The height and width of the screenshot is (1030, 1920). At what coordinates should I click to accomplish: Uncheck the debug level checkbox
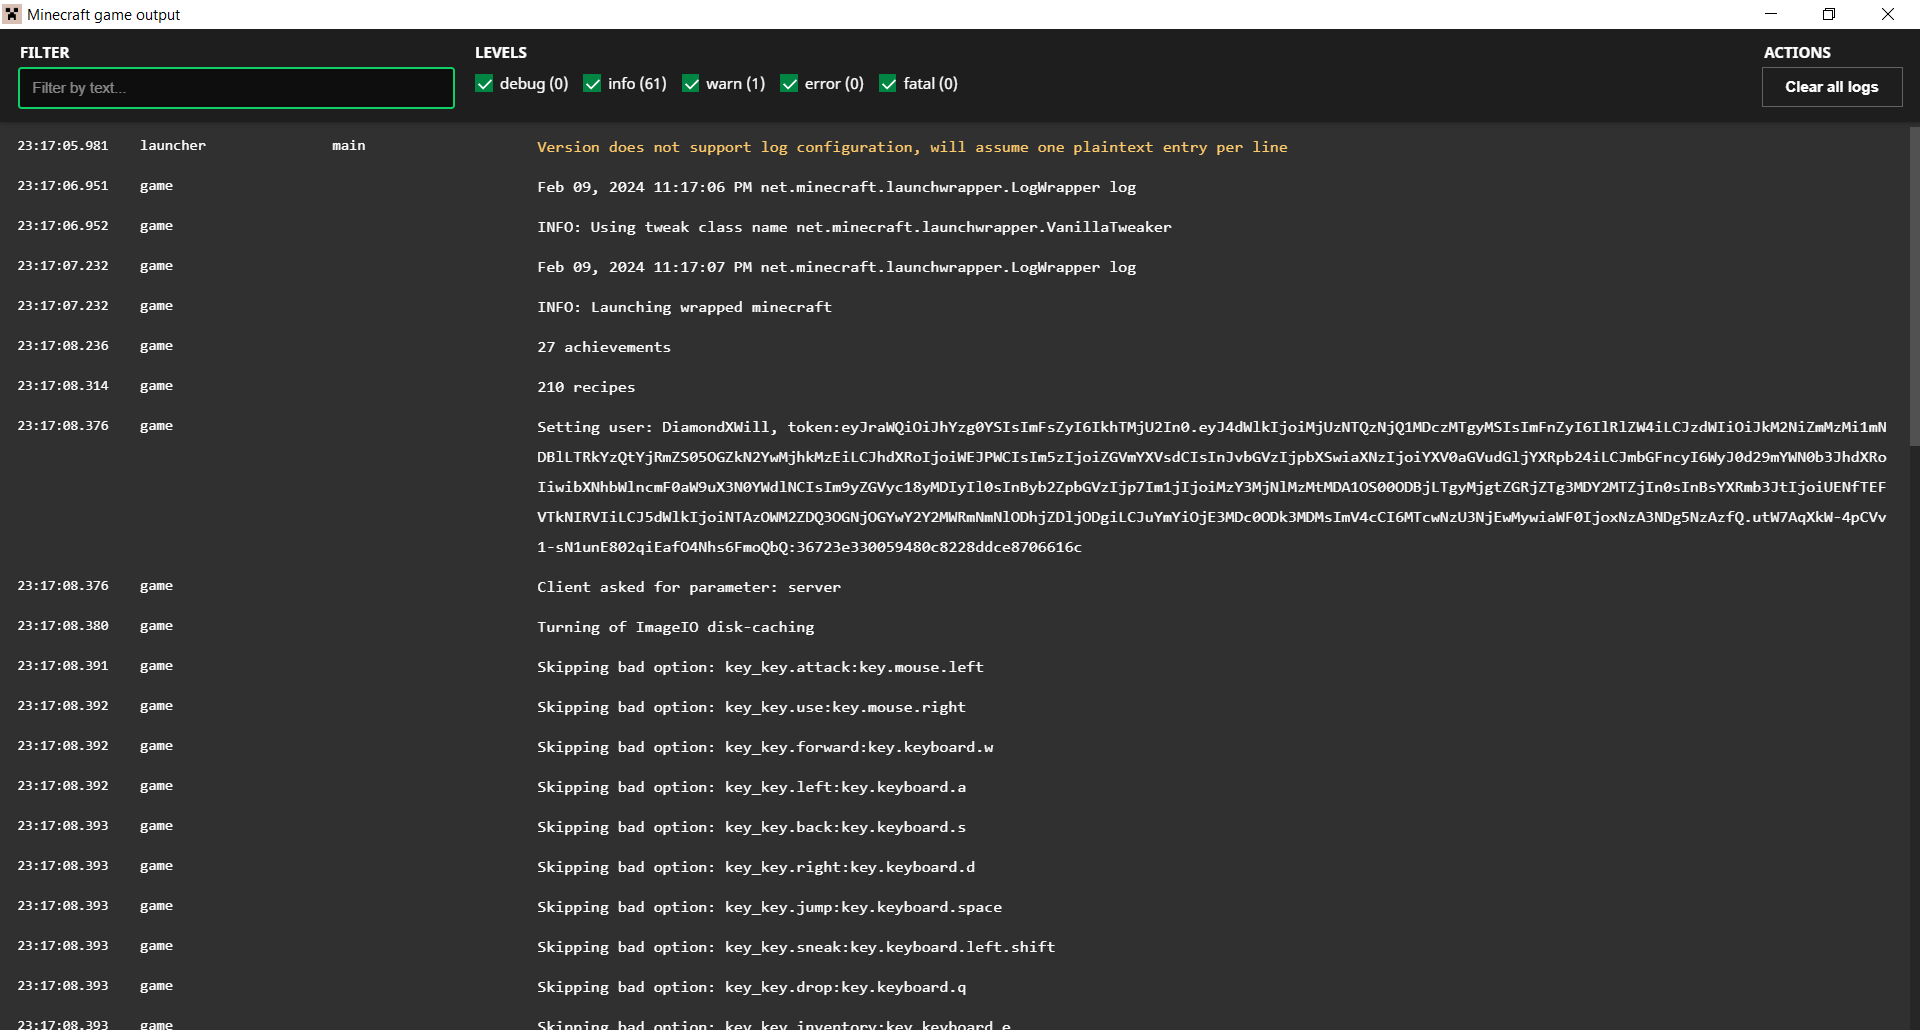(485, 84)
